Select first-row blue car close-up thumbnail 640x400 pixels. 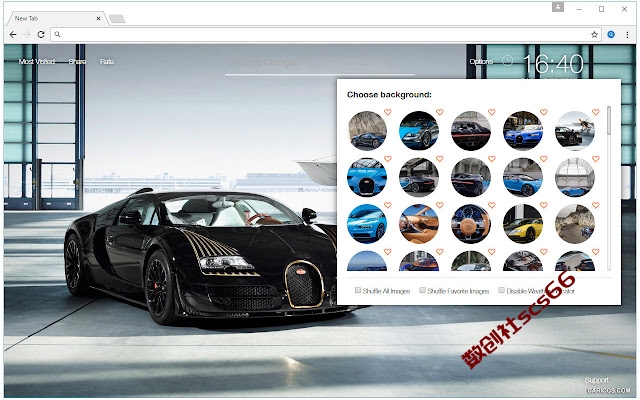click(x=419, y=131)
